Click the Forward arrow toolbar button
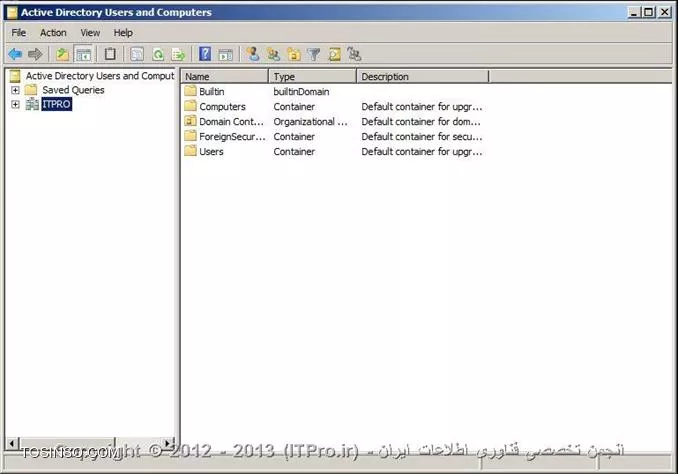678x474 pixels. pos(35,54)
